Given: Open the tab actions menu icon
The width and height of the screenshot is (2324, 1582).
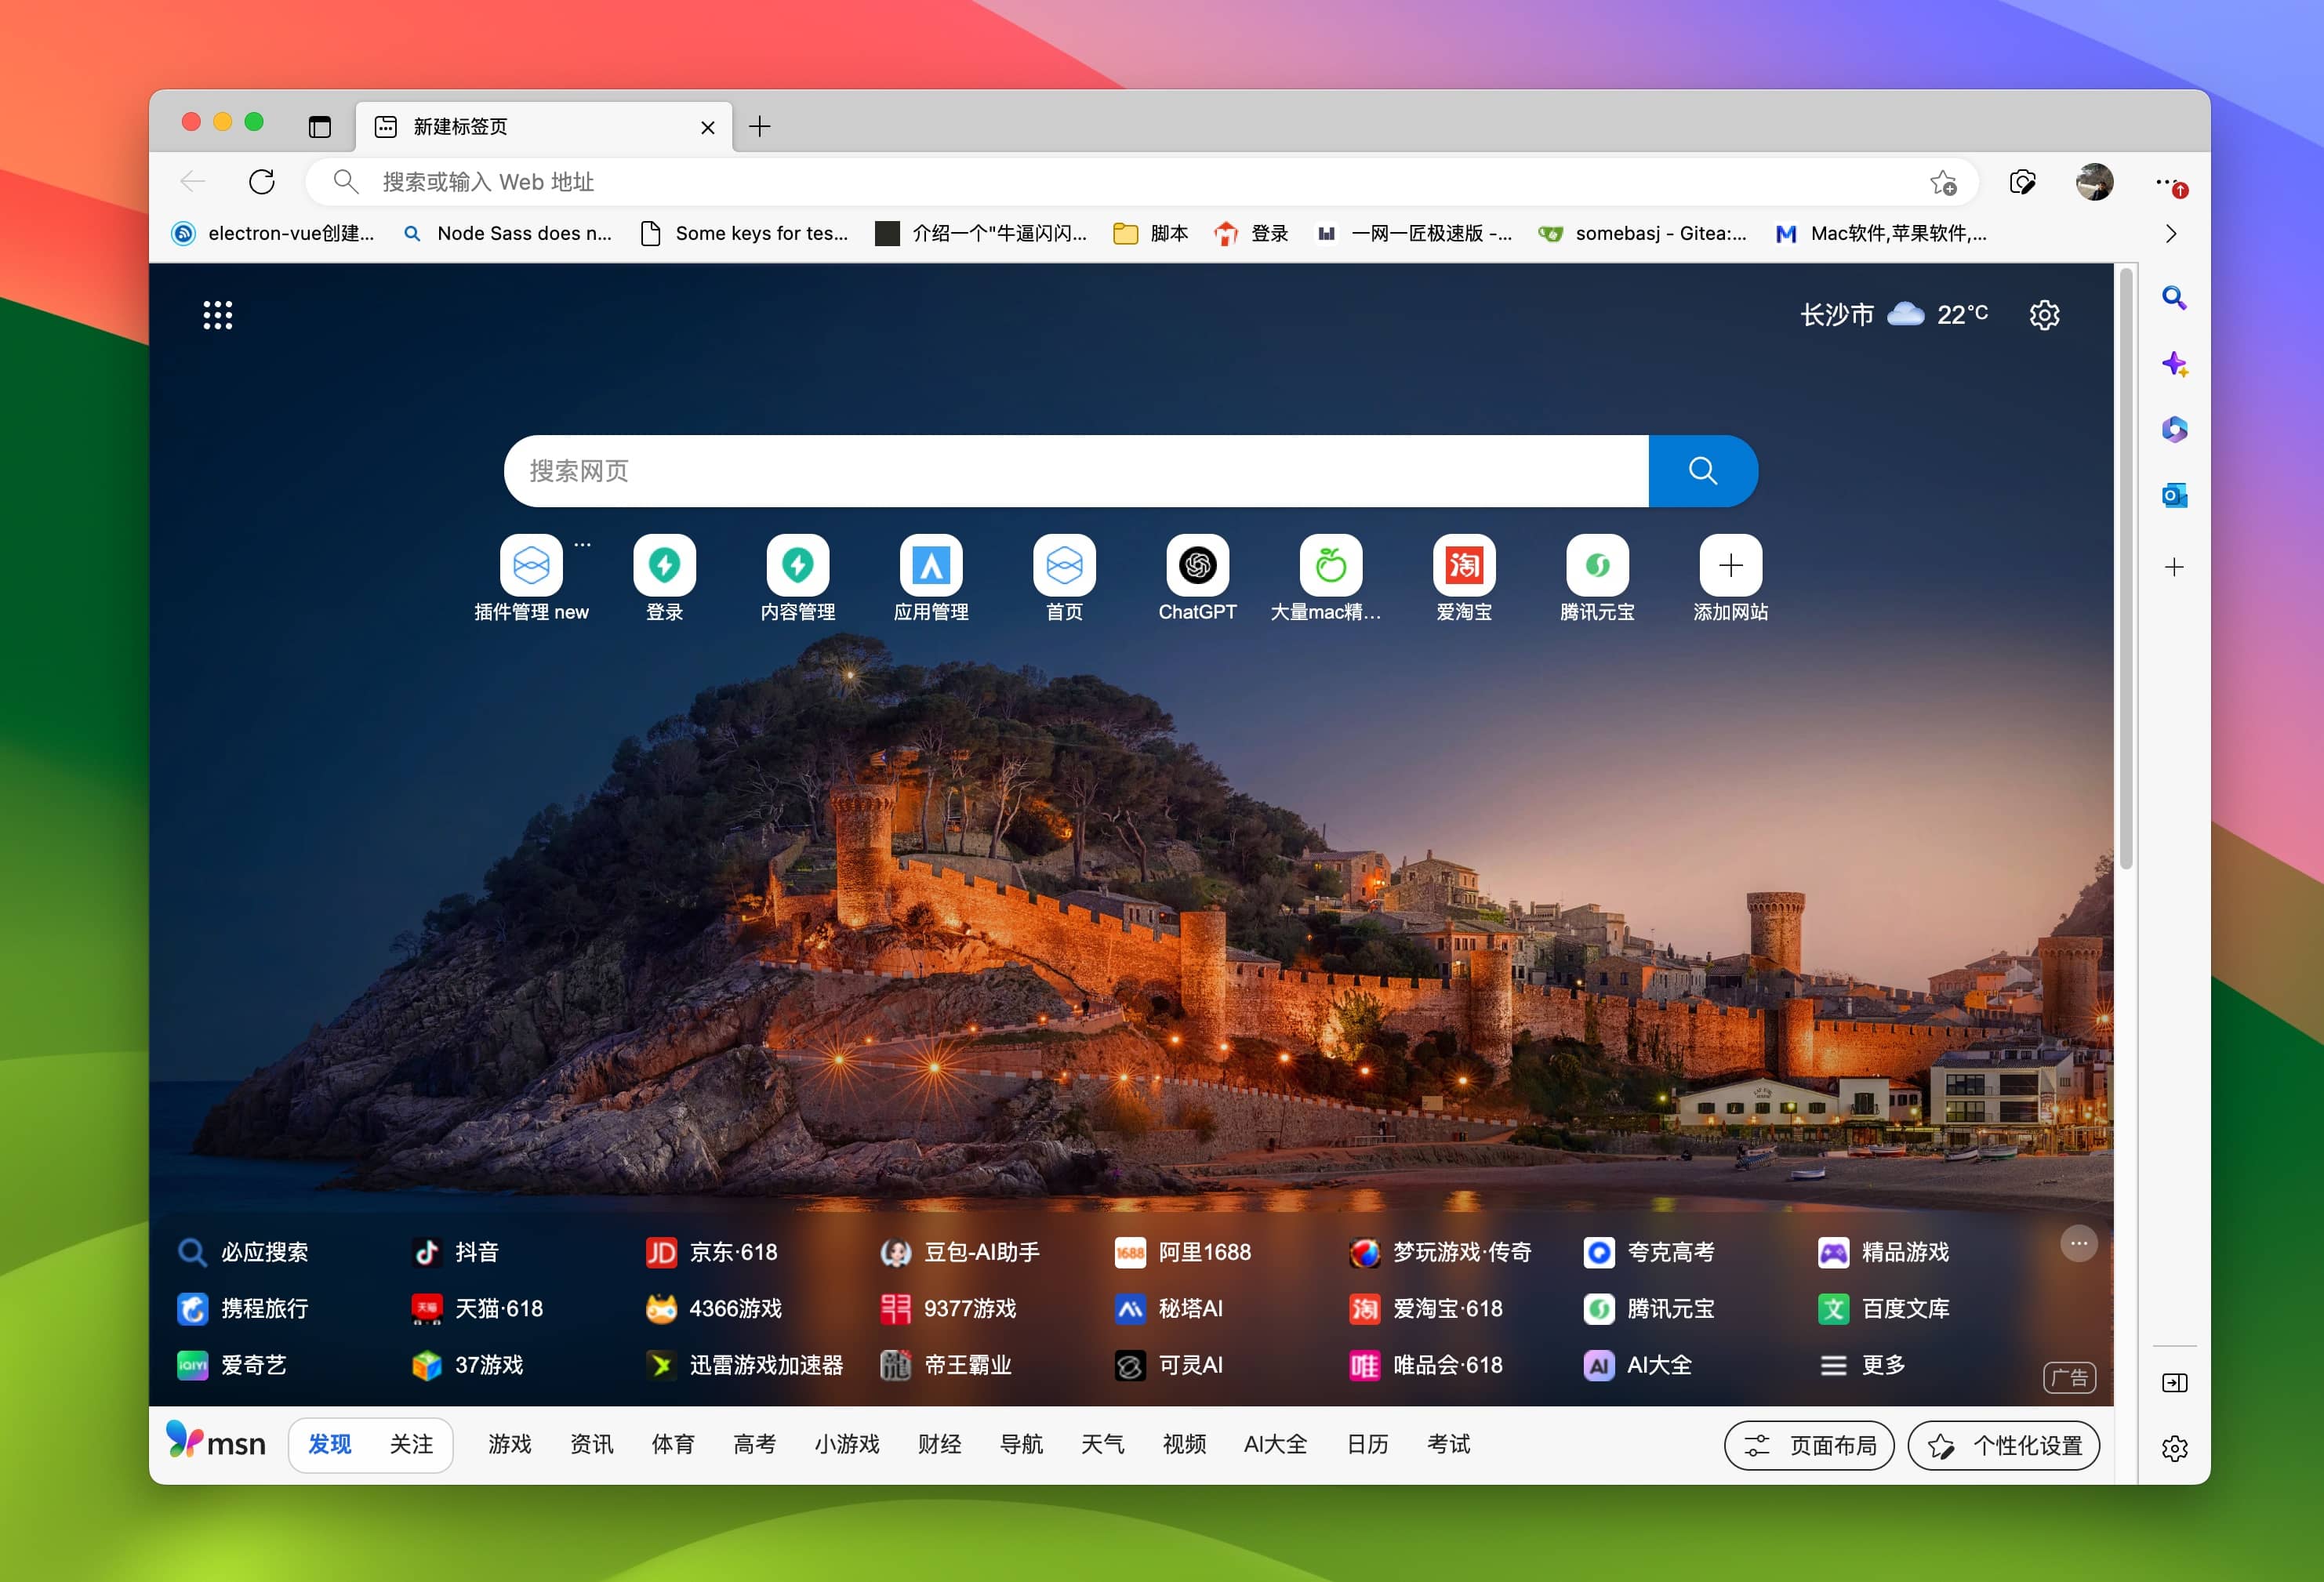Looking at the screenshot, I should (x=320, y=127).
